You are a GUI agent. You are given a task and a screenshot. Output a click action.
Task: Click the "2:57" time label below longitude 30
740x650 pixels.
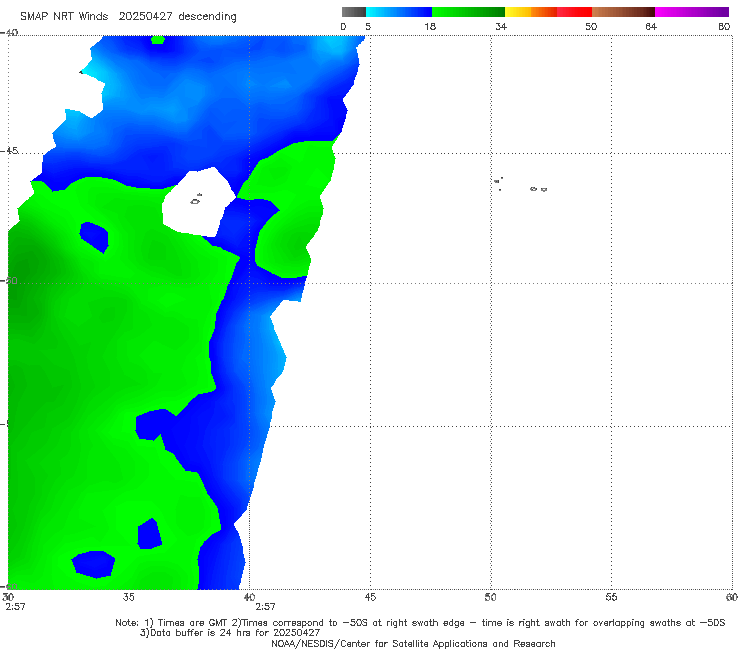tap(15, 607)
